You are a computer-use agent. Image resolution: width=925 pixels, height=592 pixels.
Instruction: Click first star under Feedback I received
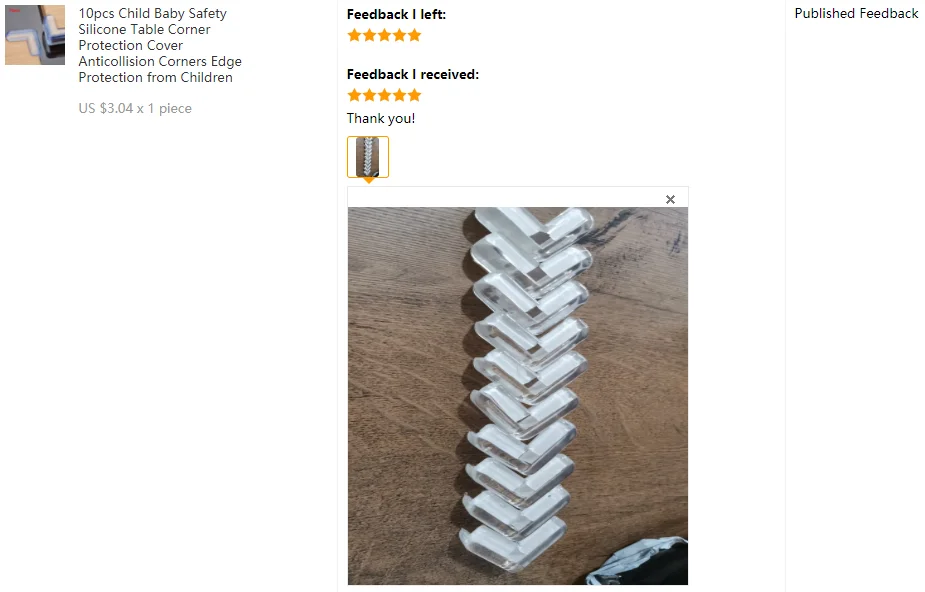pos(354,95)
